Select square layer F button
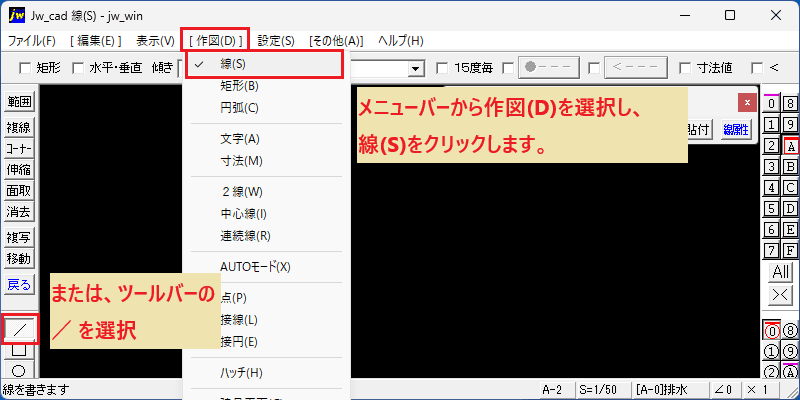 coord(791,251)
